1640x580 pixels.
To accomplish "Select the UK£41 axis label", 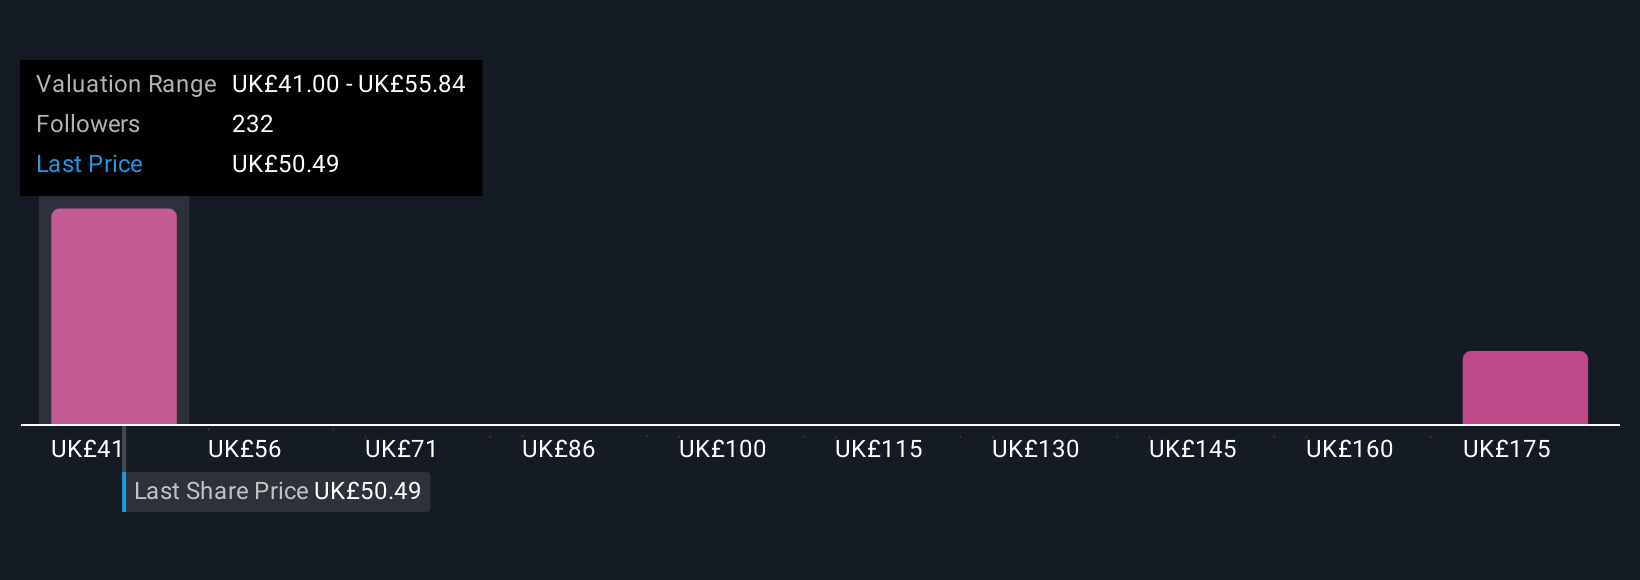I will point(87,449).
